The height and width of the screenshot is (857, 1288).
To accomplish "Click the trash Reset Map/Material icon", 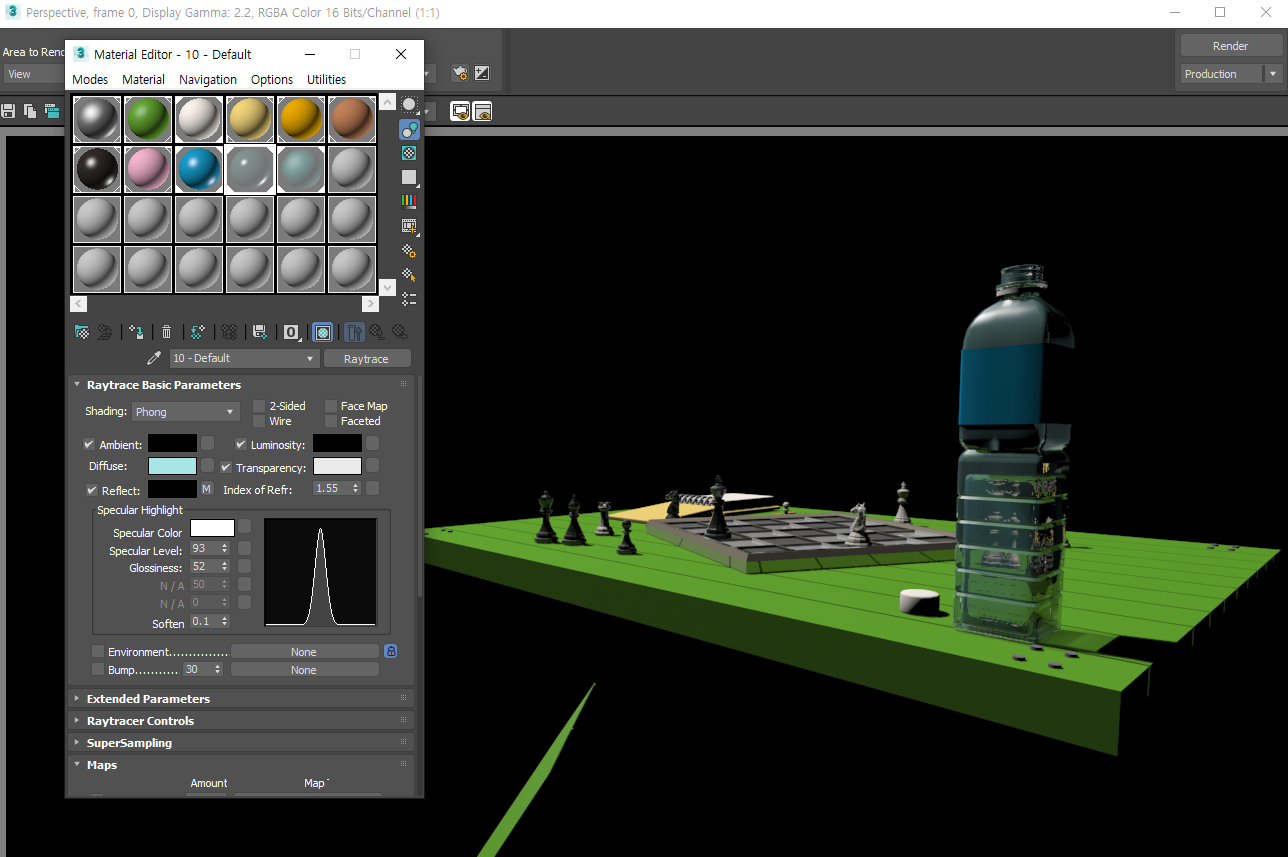I will 167,332.
